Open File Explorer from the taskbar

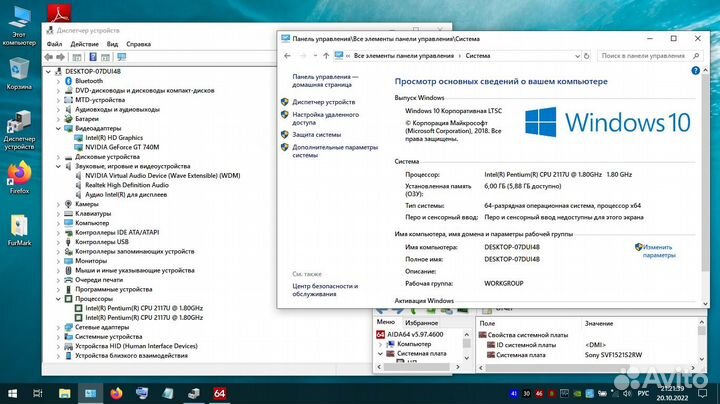(x=65, y=393)
